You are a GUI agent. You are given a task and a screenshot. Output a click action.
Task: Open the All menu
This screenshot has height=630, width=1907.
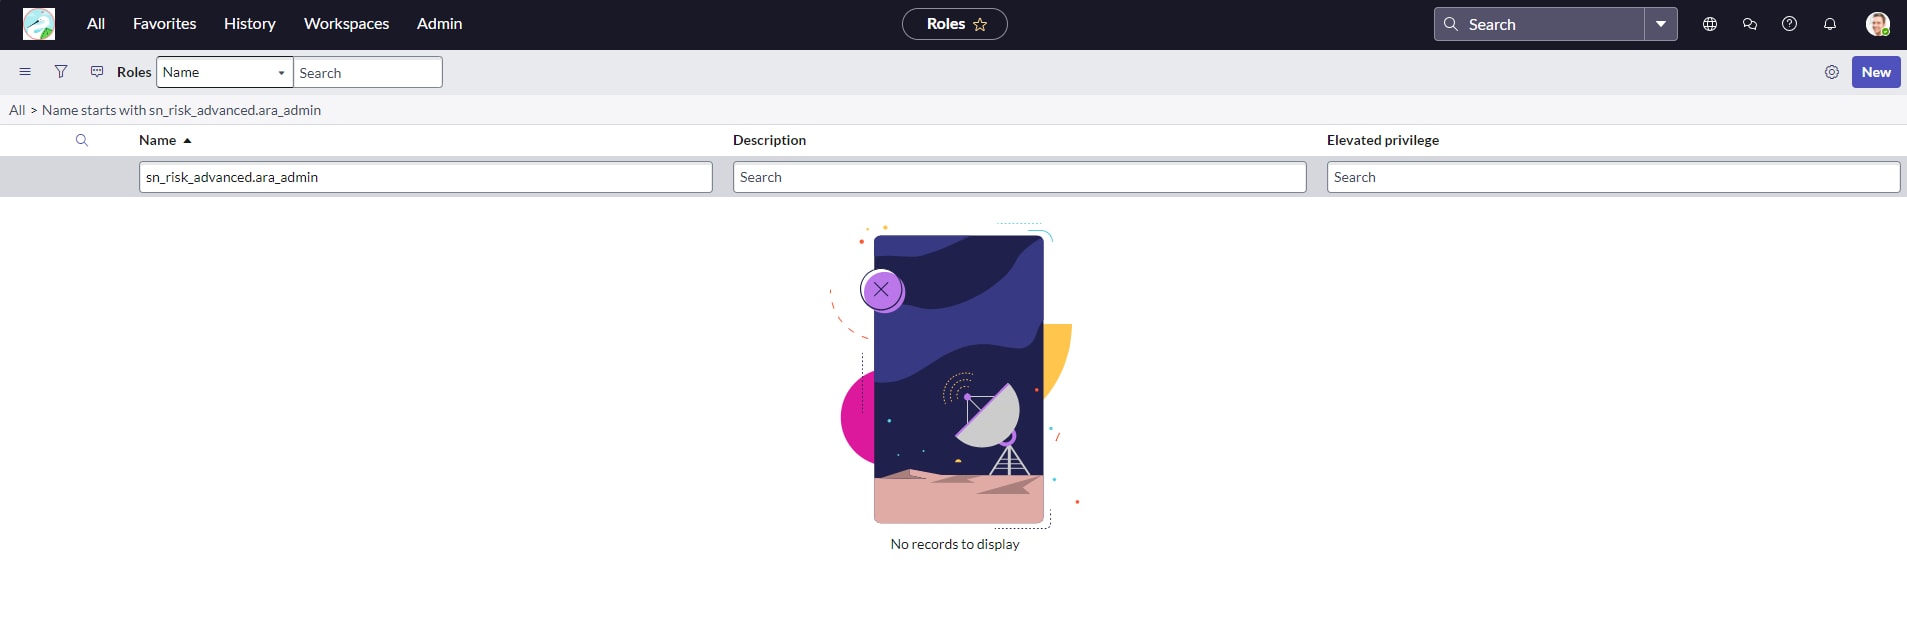coord(96,24)
